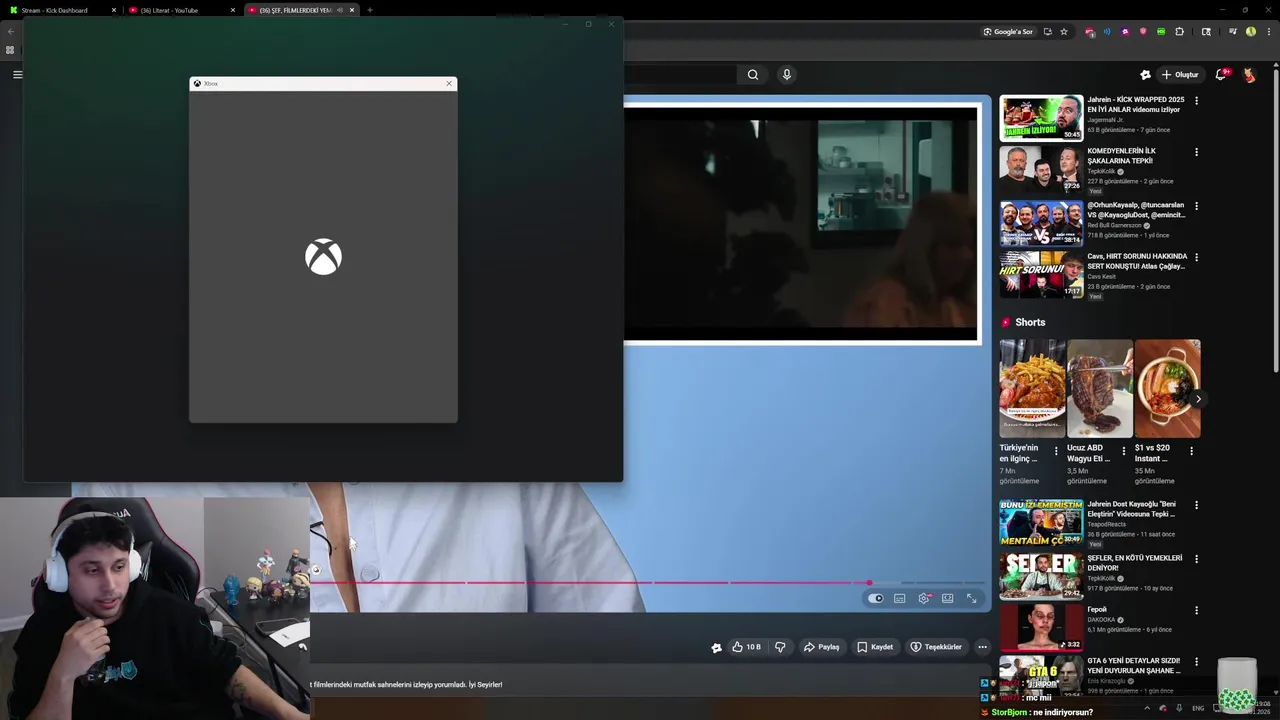Search by voice with microphone icon
This screenshot has width=1280, height=720.
pos(786,74)
